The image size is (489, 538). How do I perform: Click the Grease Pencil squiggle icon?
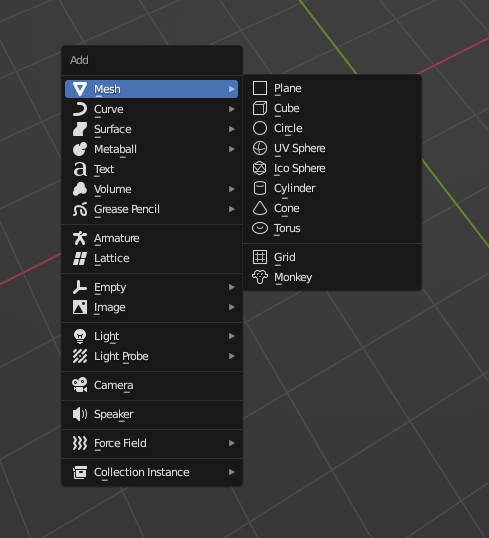pos(80,209)
